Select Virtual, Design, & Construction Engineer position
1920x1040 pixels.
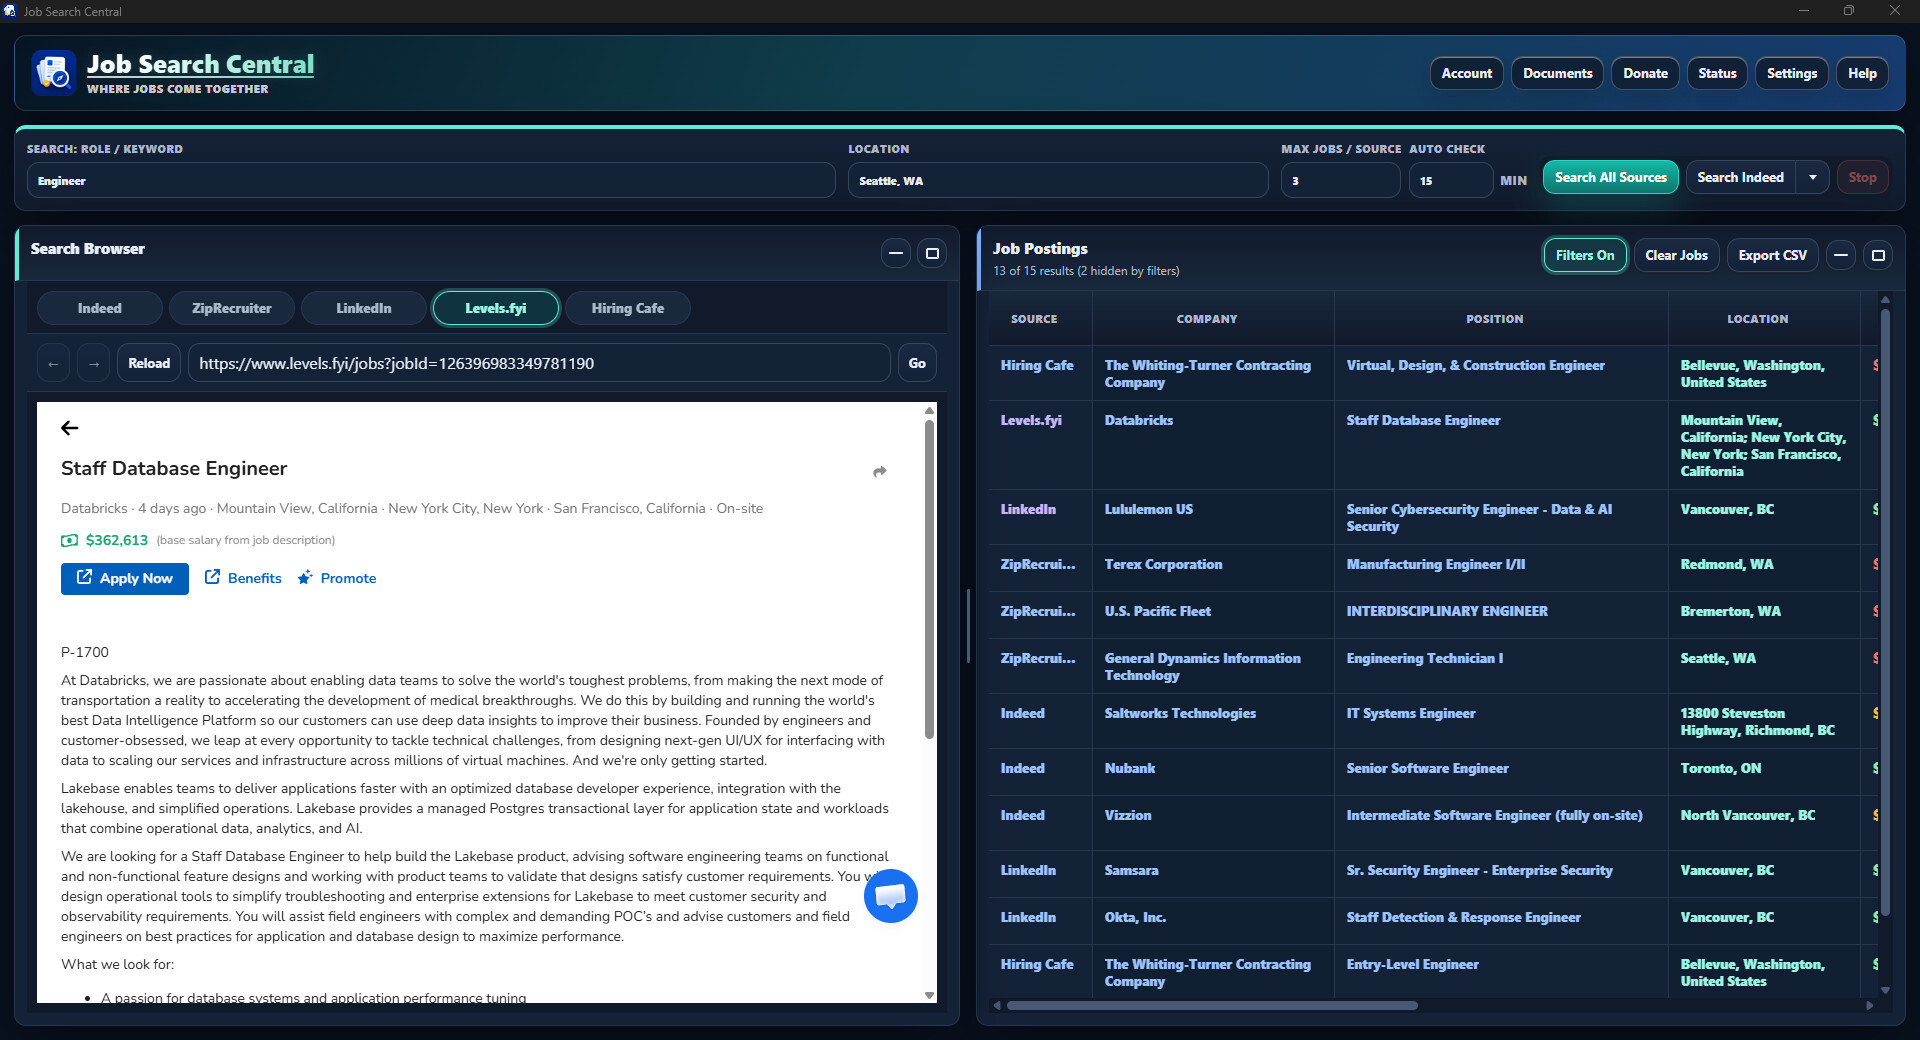click(1475, 365)
